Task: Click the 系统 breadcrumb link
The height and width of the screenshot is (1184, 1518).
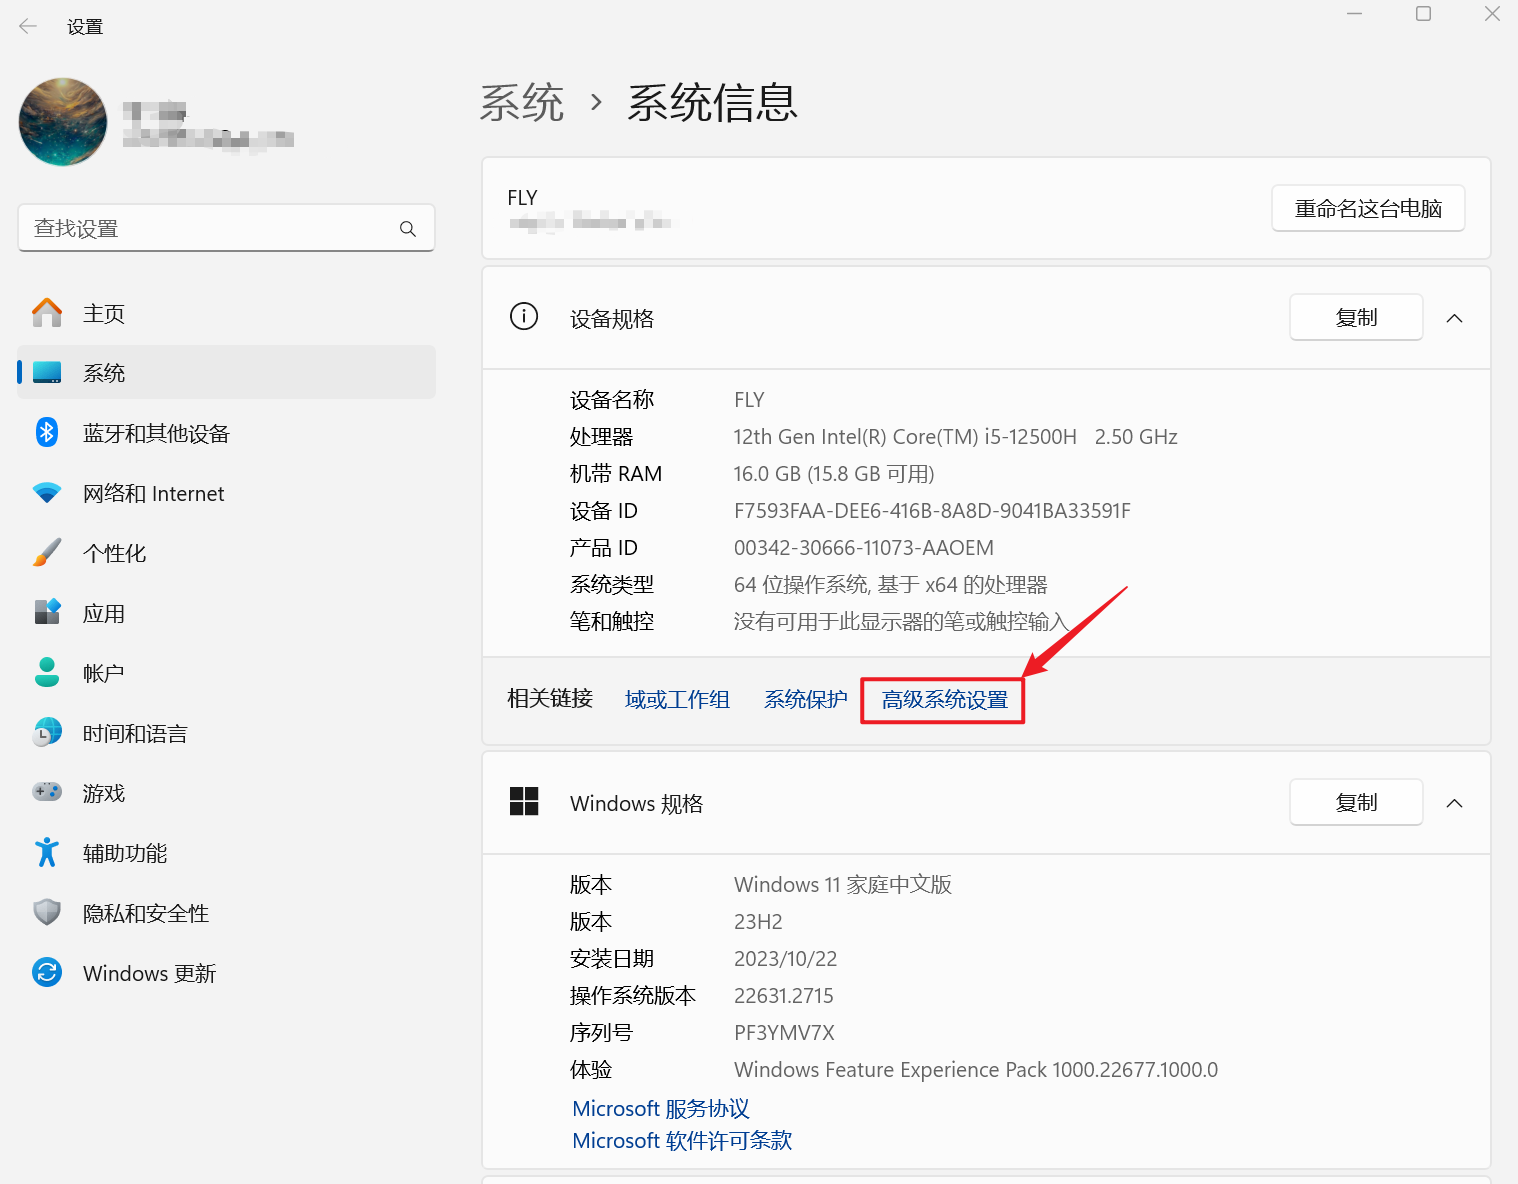Action: pos(522,103)
